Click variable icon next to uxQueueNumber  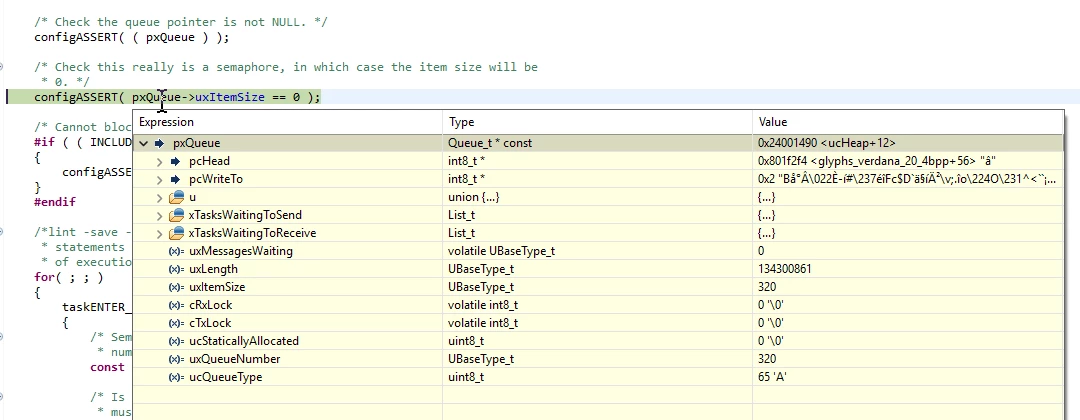[x=176, y=359]
